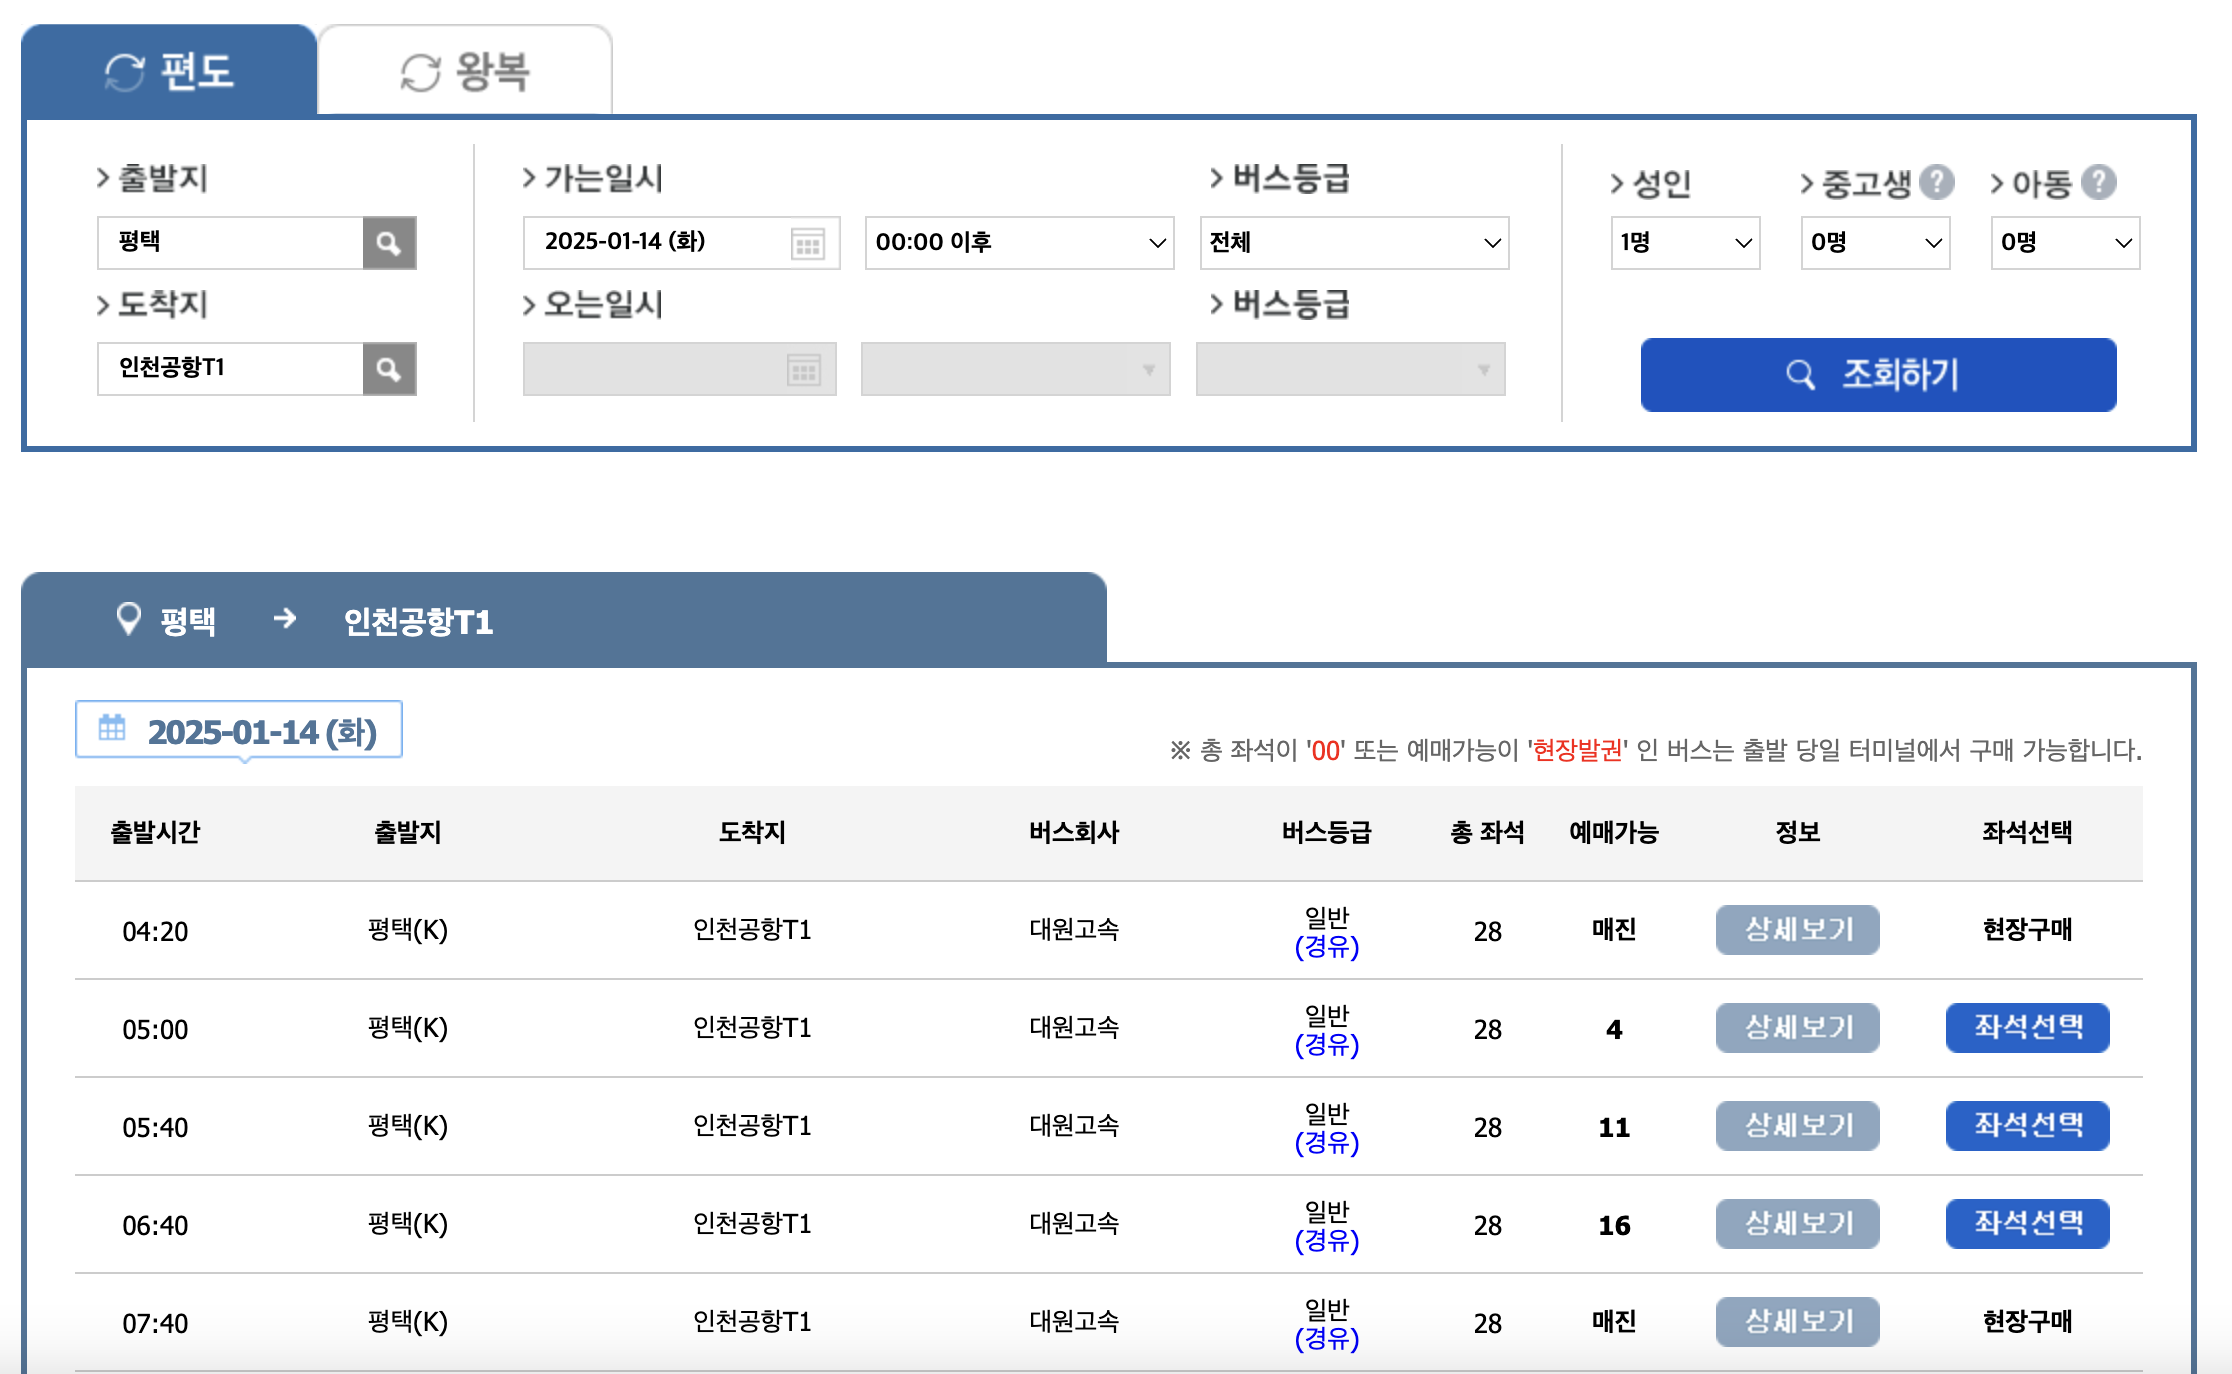Open the calendar icon next to 가는일시 date

(806, 242)
